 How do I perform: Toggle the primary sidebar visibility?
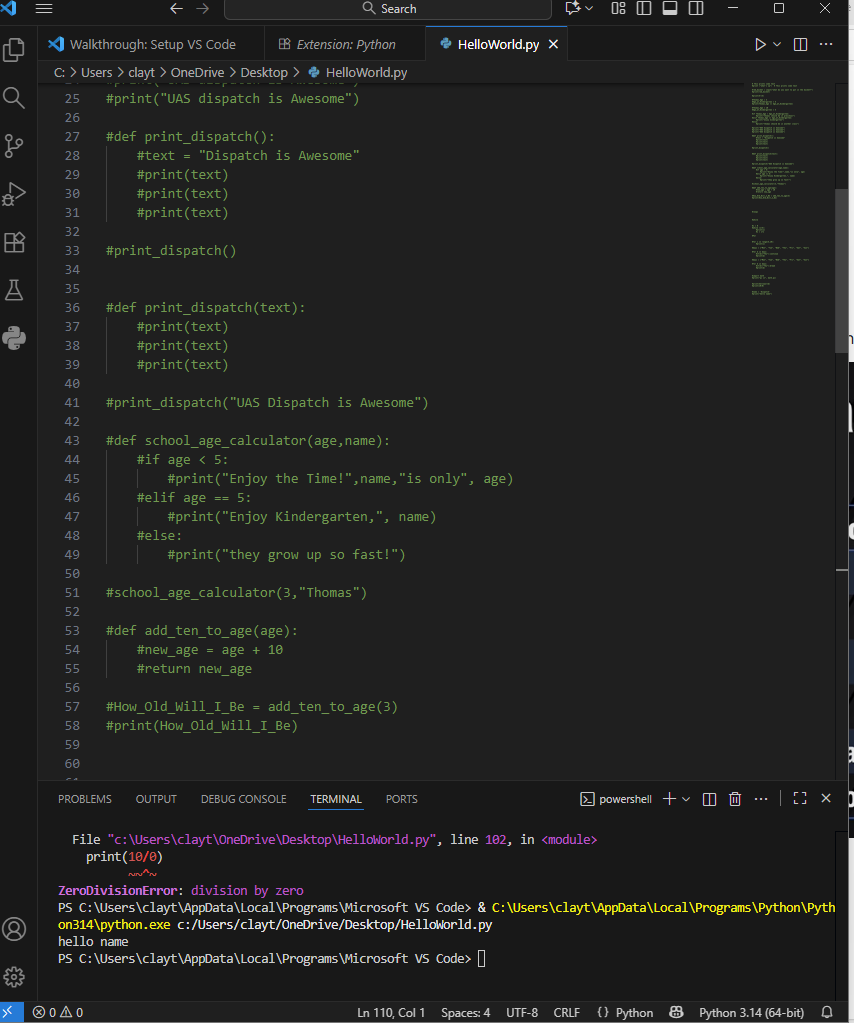click(x=643, y=8)
